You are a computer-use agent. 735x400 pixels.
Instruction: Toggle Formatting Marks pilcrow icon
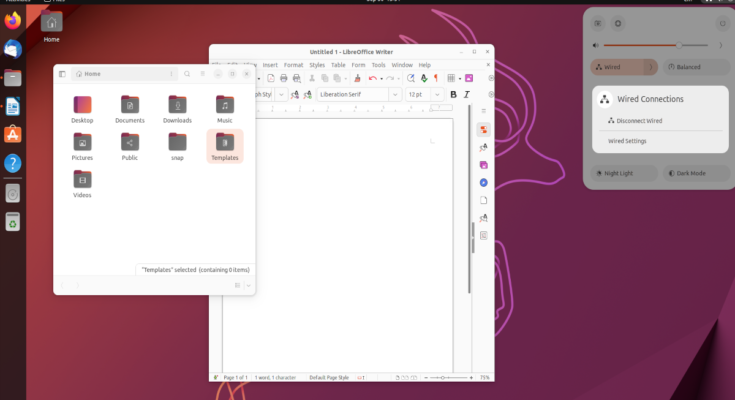[x=436, y=78]
